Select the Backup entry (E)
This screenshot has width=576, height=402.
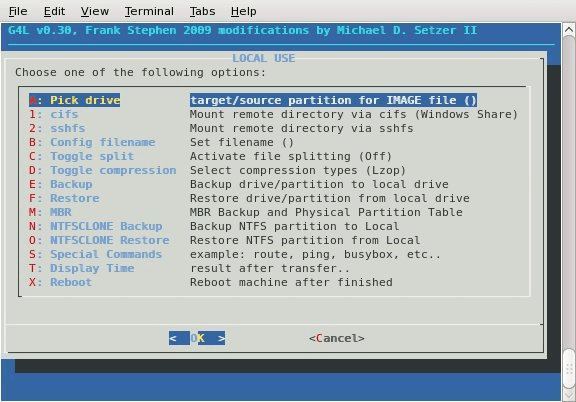point(61,184)
